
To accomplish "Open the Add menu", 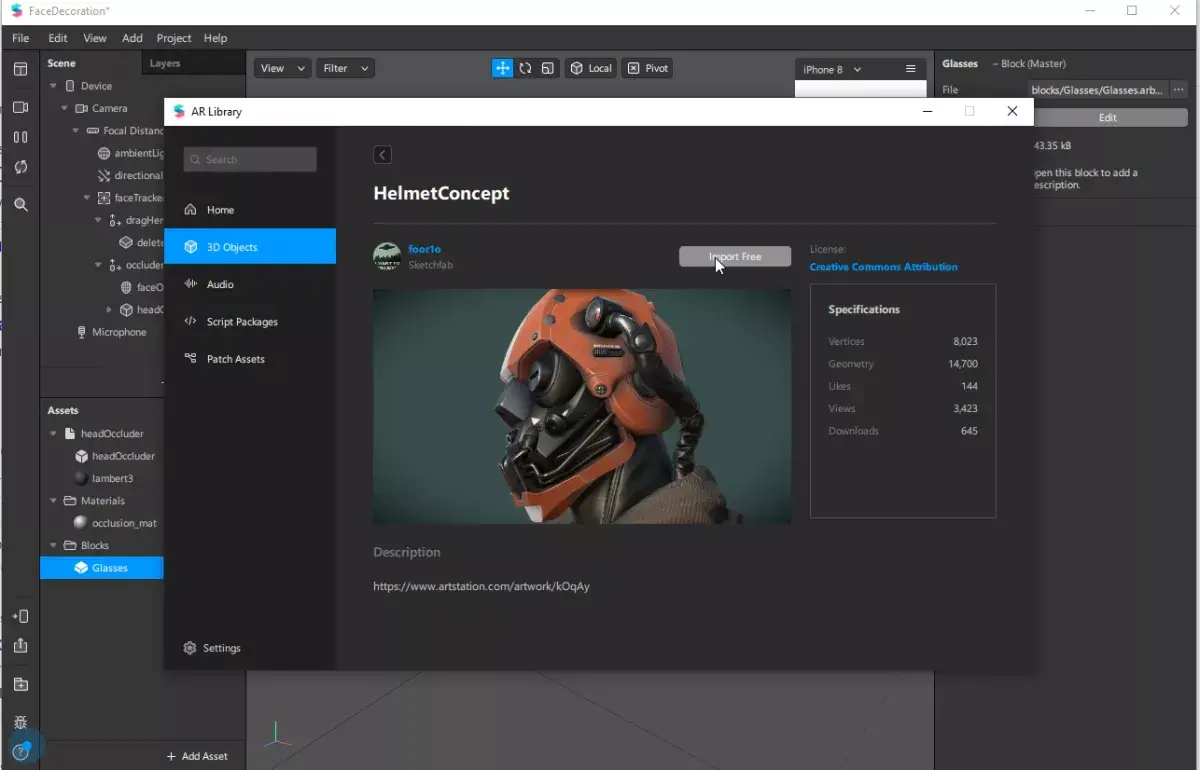I will point(132,38).
